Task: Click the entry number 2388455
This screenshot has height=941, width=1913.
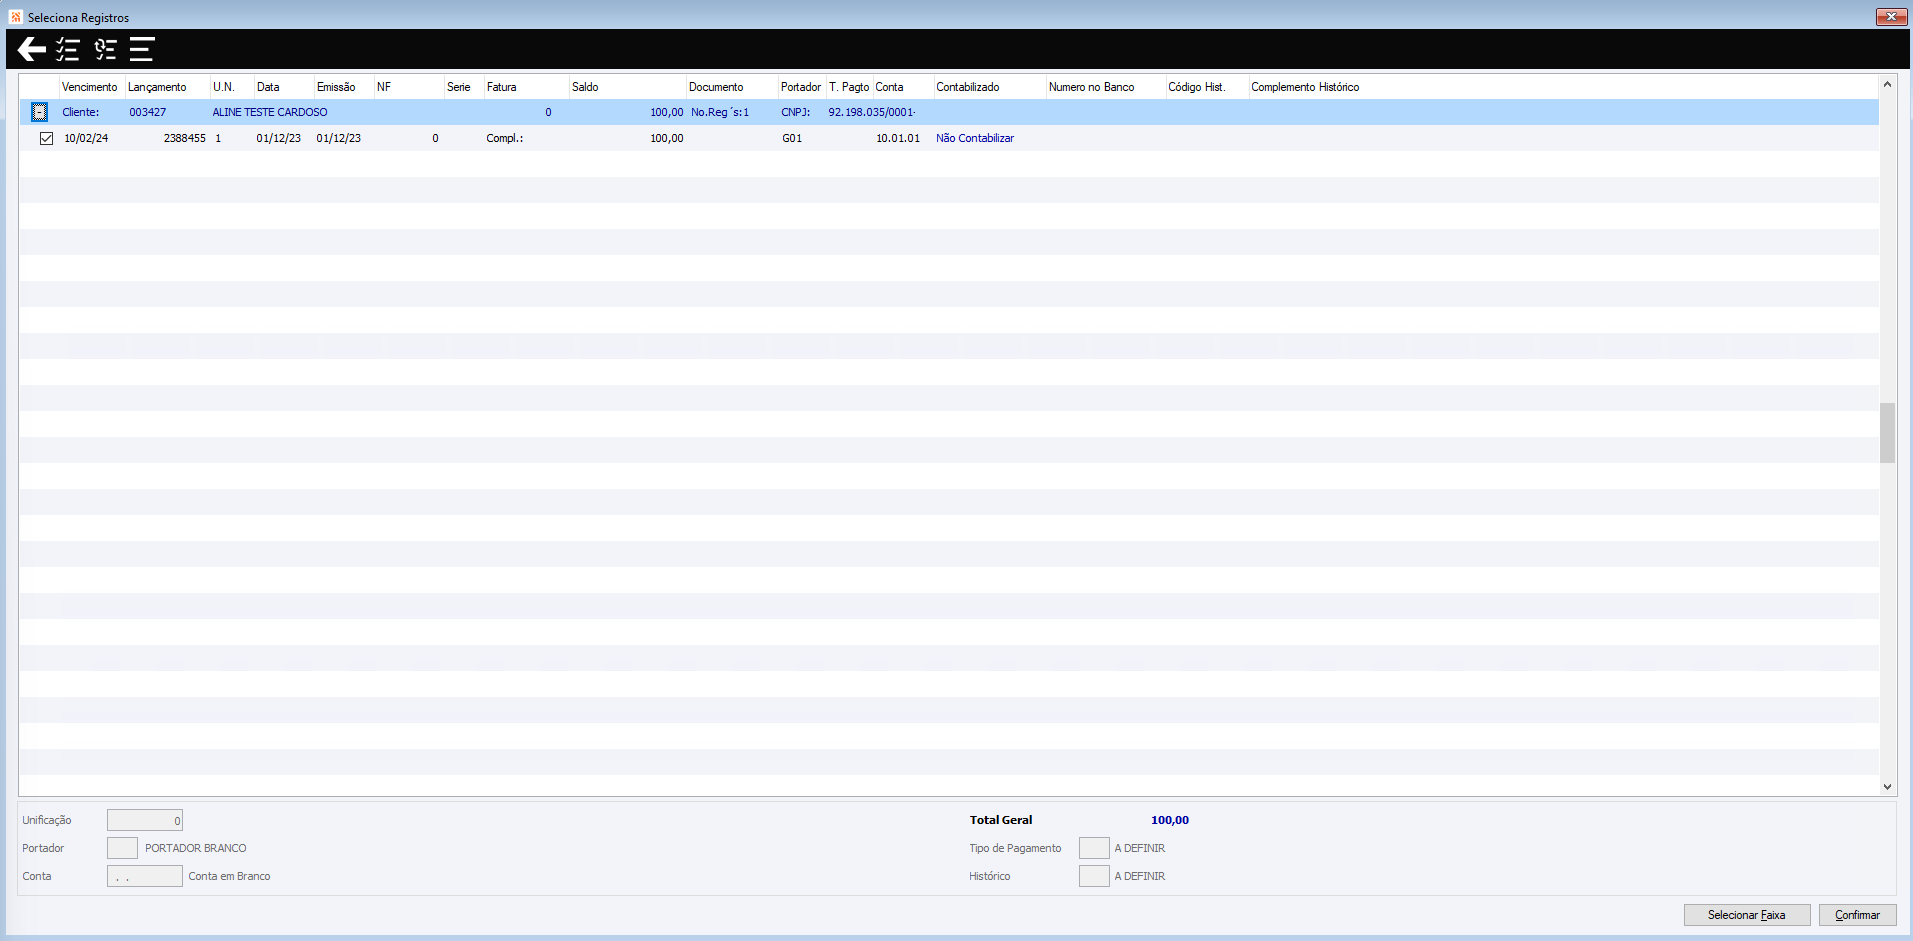Action: [185, 138]
